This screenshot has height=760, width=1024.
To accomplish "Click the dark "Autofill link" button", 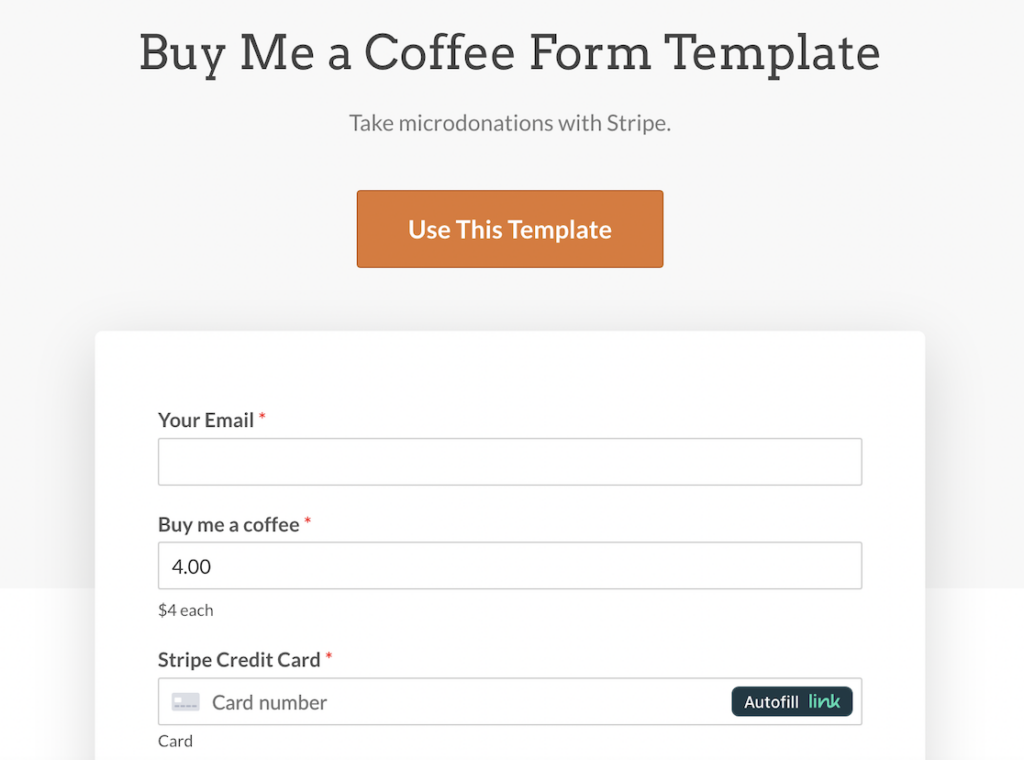I will (791, 701).
